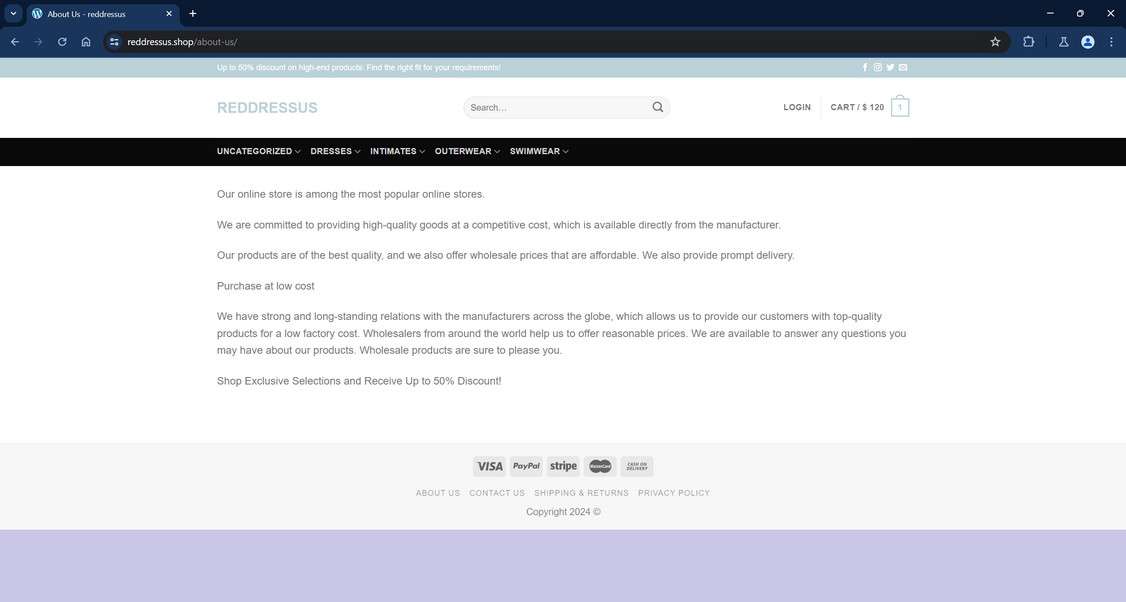Bookmark this page via the star icon
The image size is (1126, 602).
[995, 42]
